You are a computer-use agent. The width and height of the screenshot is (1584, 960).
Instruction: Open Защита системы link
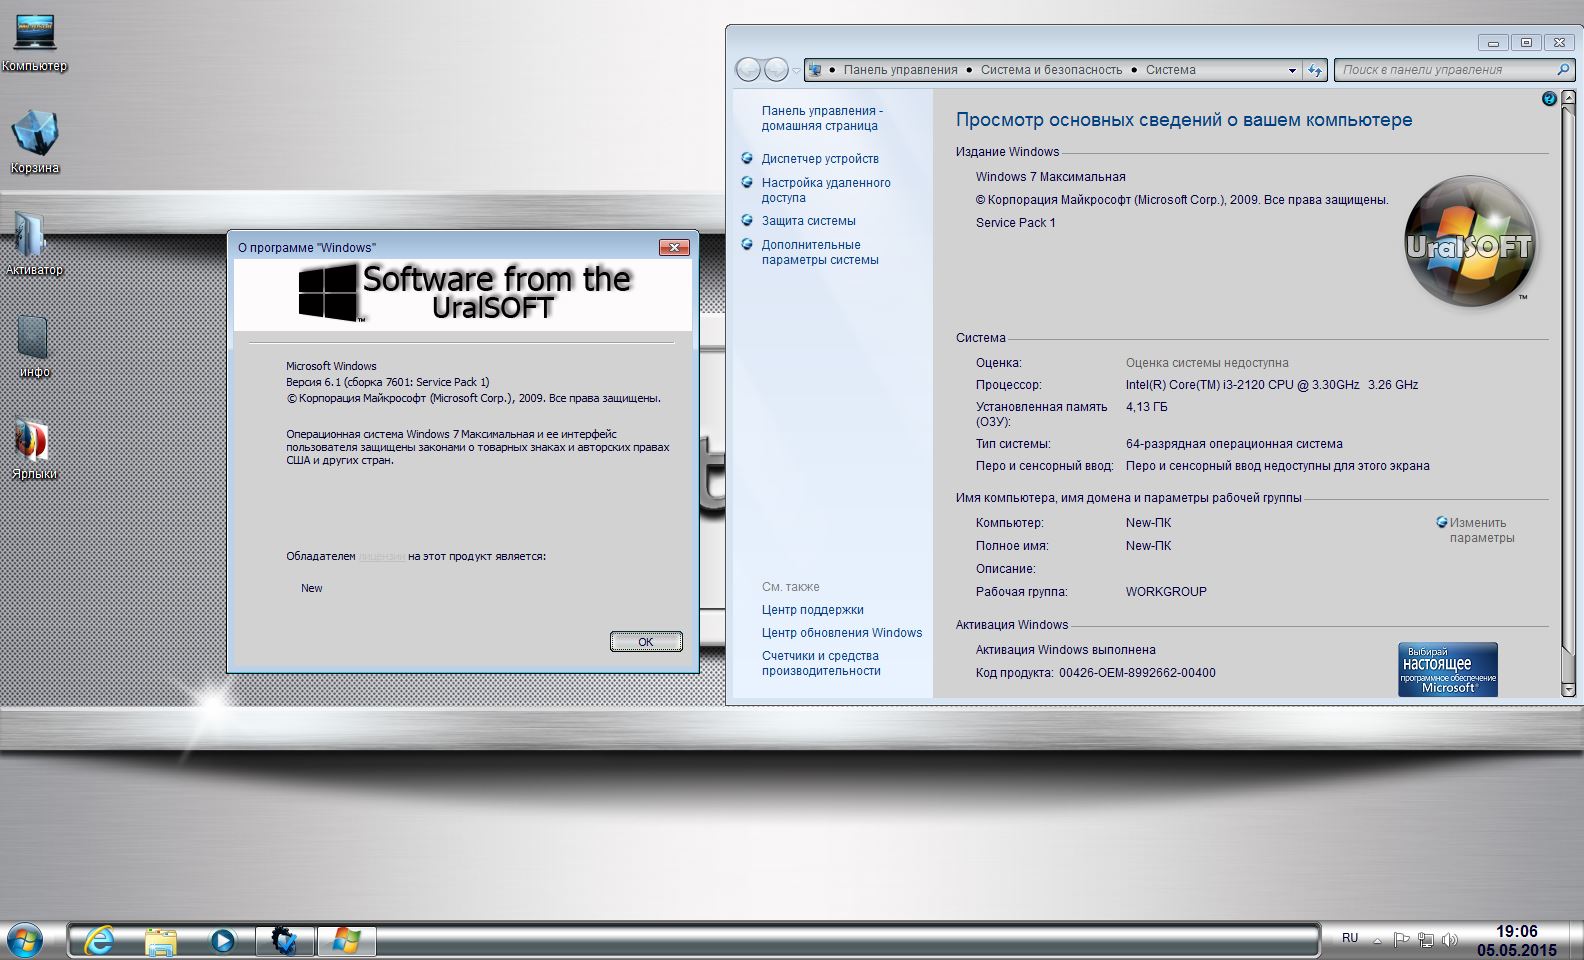click(808, 221)
